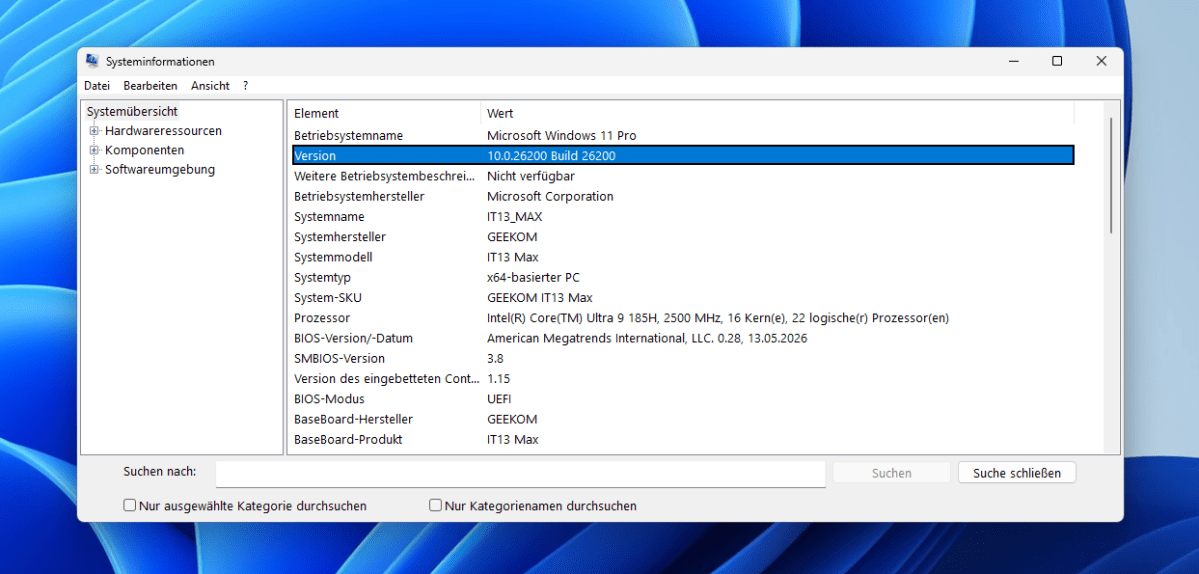Viewport: 1199px width, 574px height.
Task: Click the value Microsoft Corporation
Action: (x=551, y=196)
